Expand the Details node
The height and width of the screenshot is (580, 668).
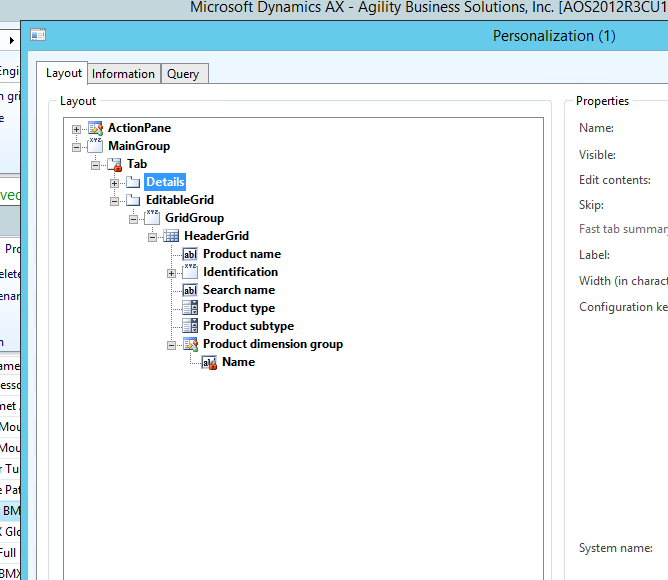pyautogui.click(x=114, y=183)
